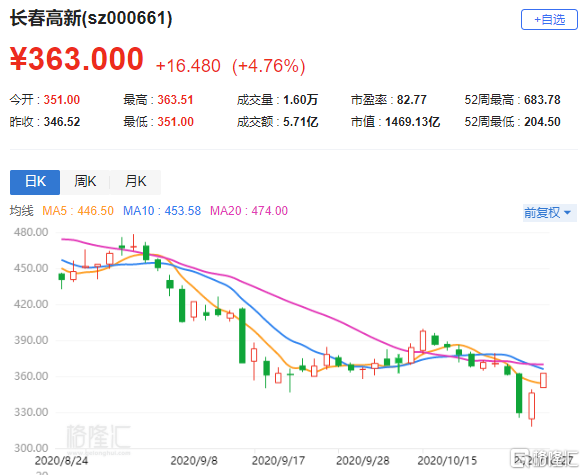Click the 480.00 y-axis label
The image size is (585, 475).
pyautogui.click(x=31, y=232)
